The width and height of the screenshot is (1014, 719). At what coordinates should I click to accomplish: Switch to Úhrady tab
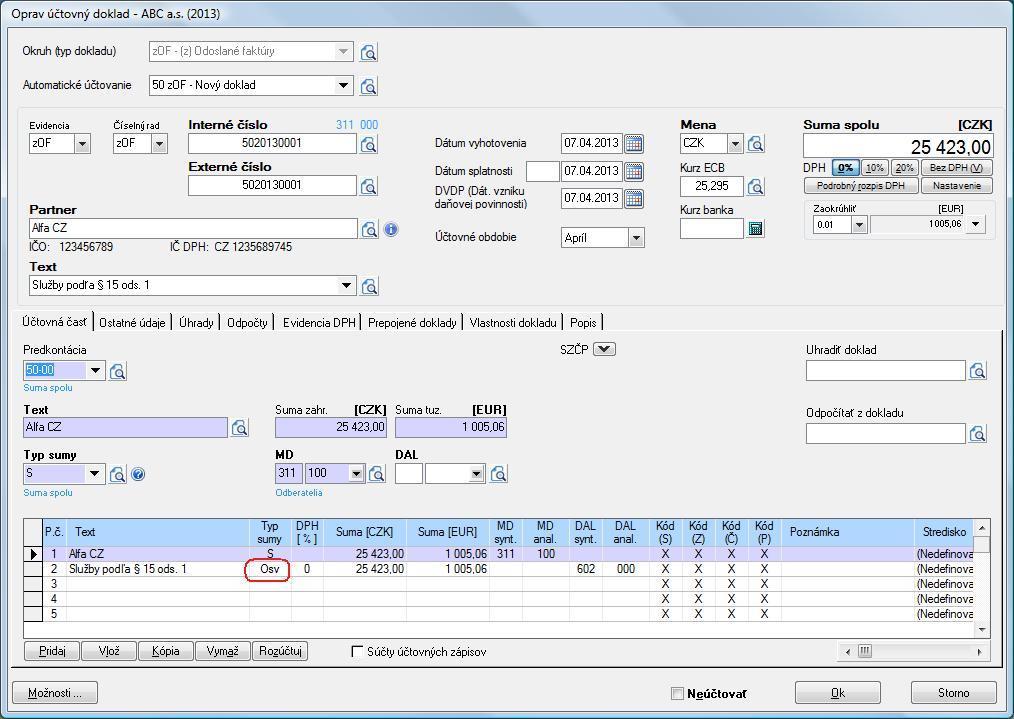(x=196, y=323)
